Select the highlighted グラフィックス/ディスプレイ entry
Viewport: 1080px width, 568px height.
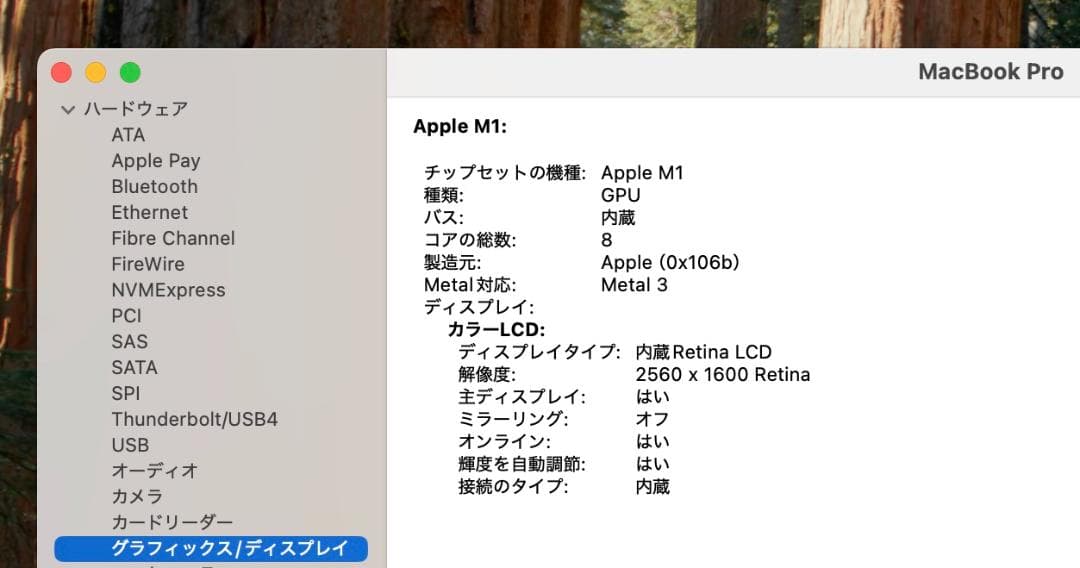211,549
